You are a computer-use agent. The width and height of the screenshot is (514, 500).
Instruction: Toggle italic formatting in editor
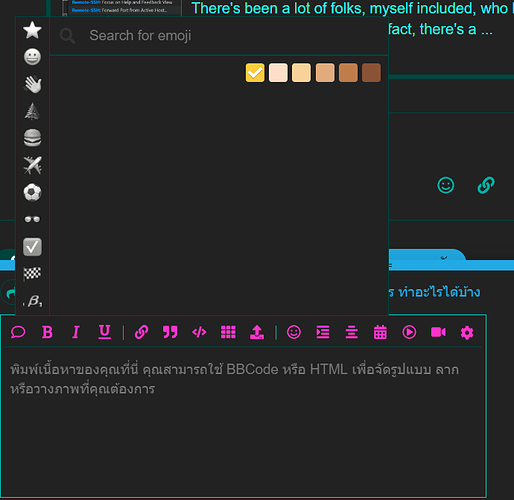[x=76, y=332]
